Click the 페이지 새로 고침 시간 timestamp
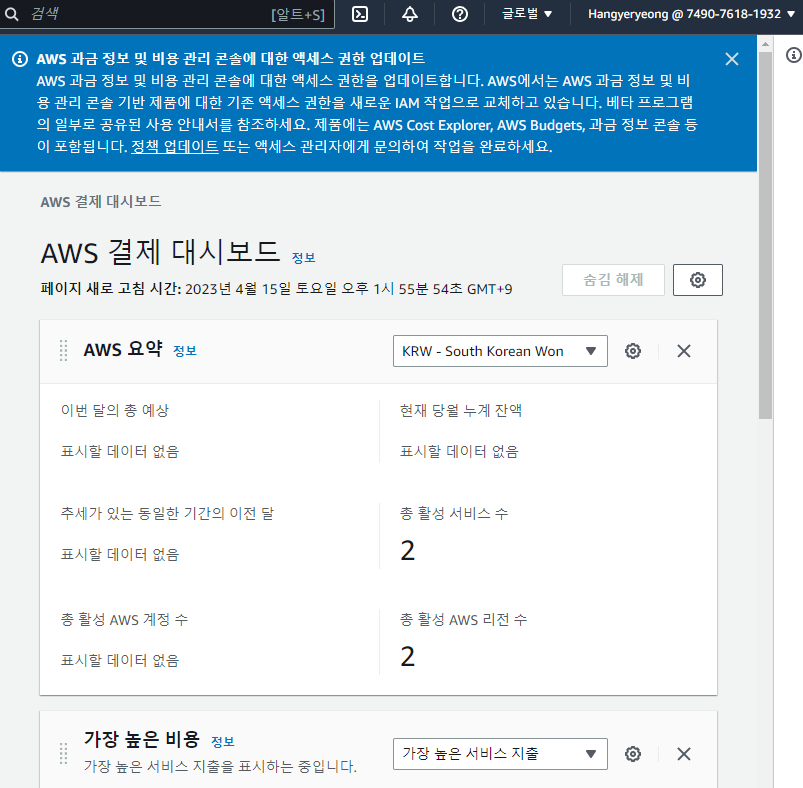The image size is (803, 788). pyautogui.click(x=277, y=289)
